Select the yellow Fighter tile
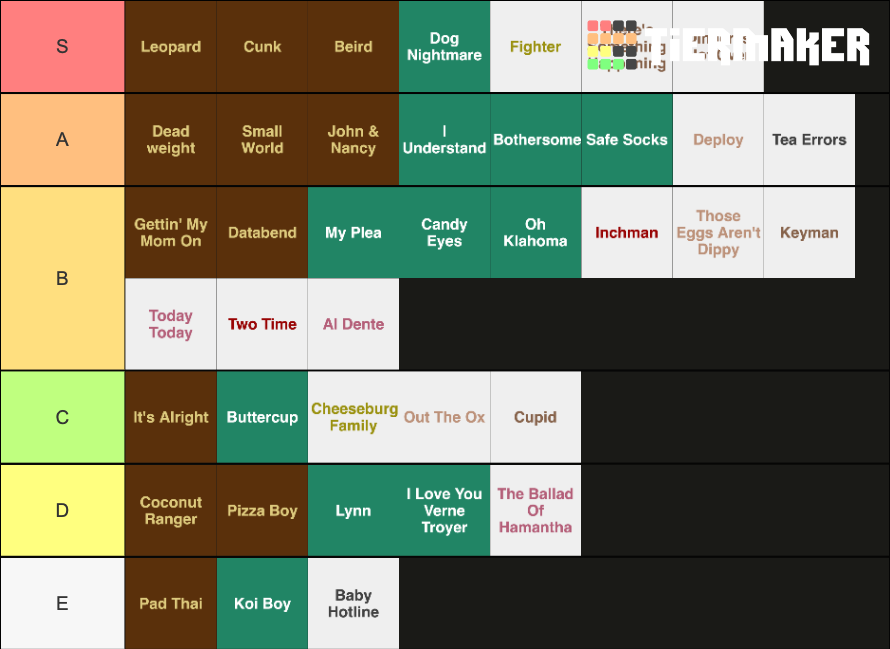Image resolution: width=890 pixels, height=649 pixels. point(535,47)
